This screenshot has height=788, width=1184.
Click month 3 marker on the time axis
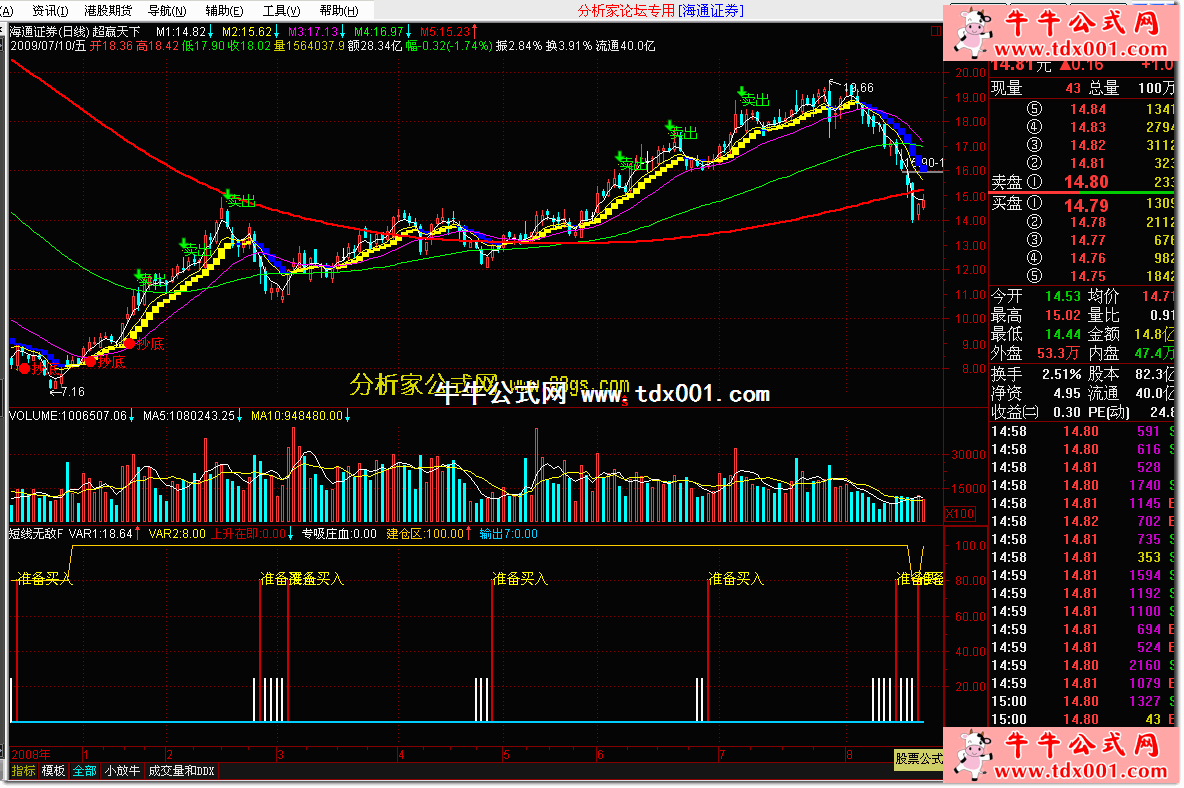[280, 754]
